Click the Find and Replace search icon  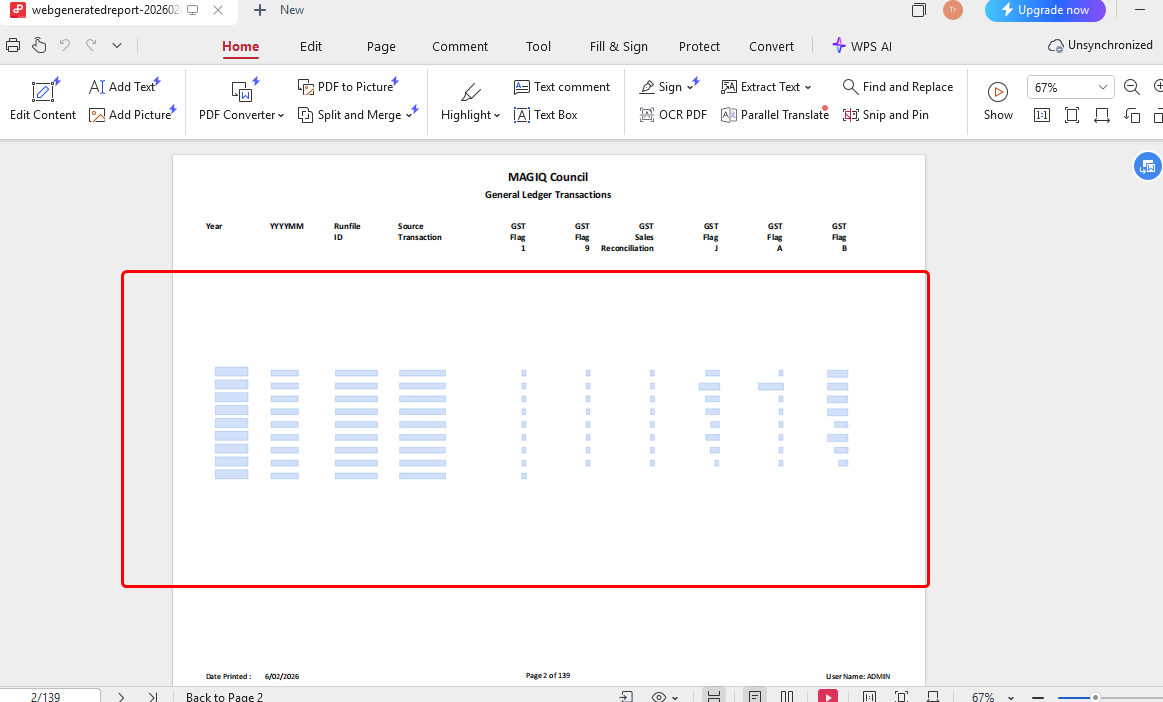[x=850, y=87]
